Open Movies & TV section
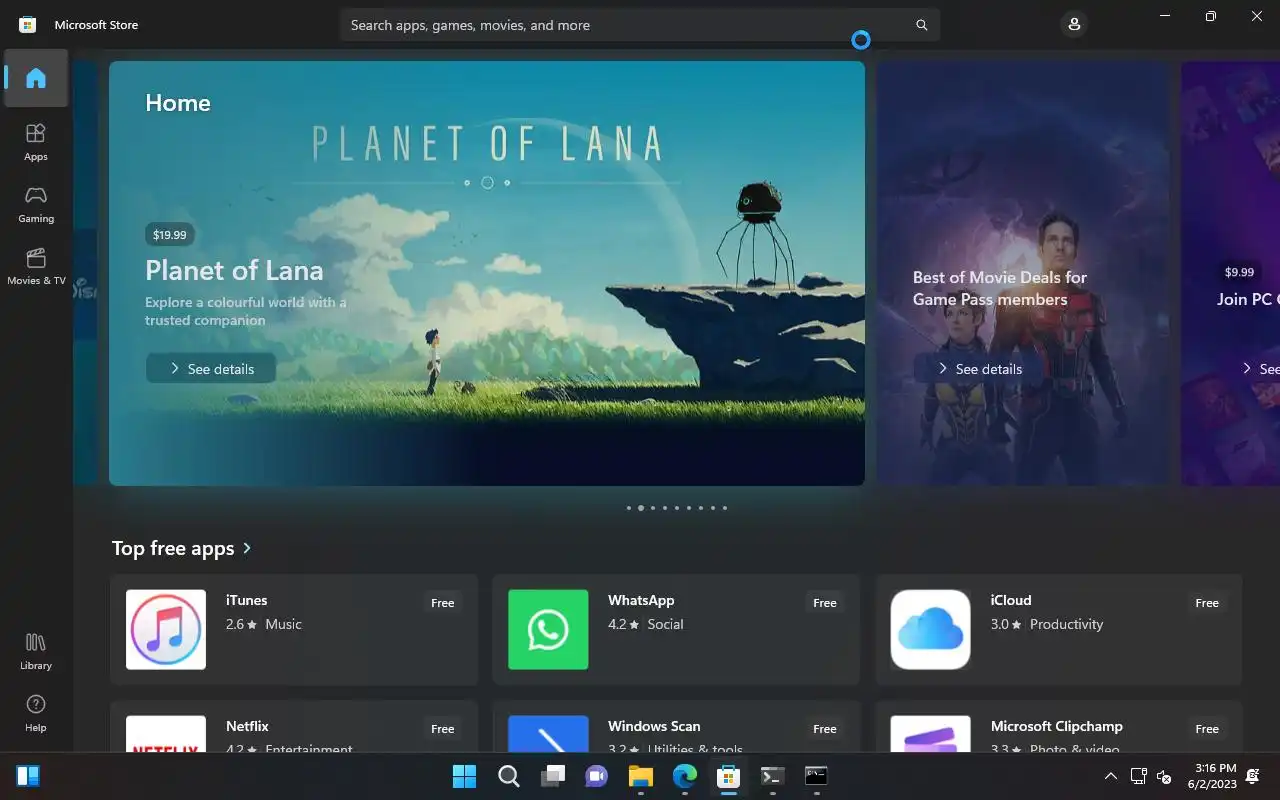1280x800 pixels. pos(36,266)
